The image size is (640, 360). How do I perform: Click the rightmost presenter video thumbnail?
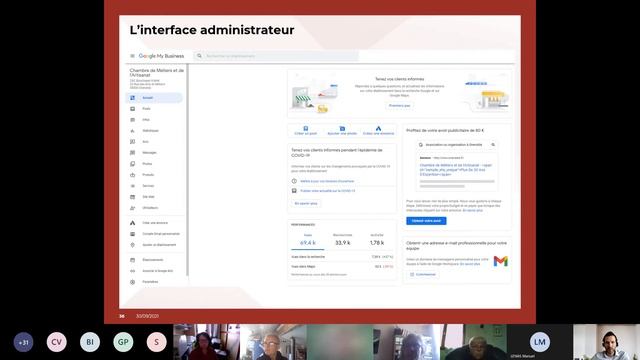coord(607,342)
